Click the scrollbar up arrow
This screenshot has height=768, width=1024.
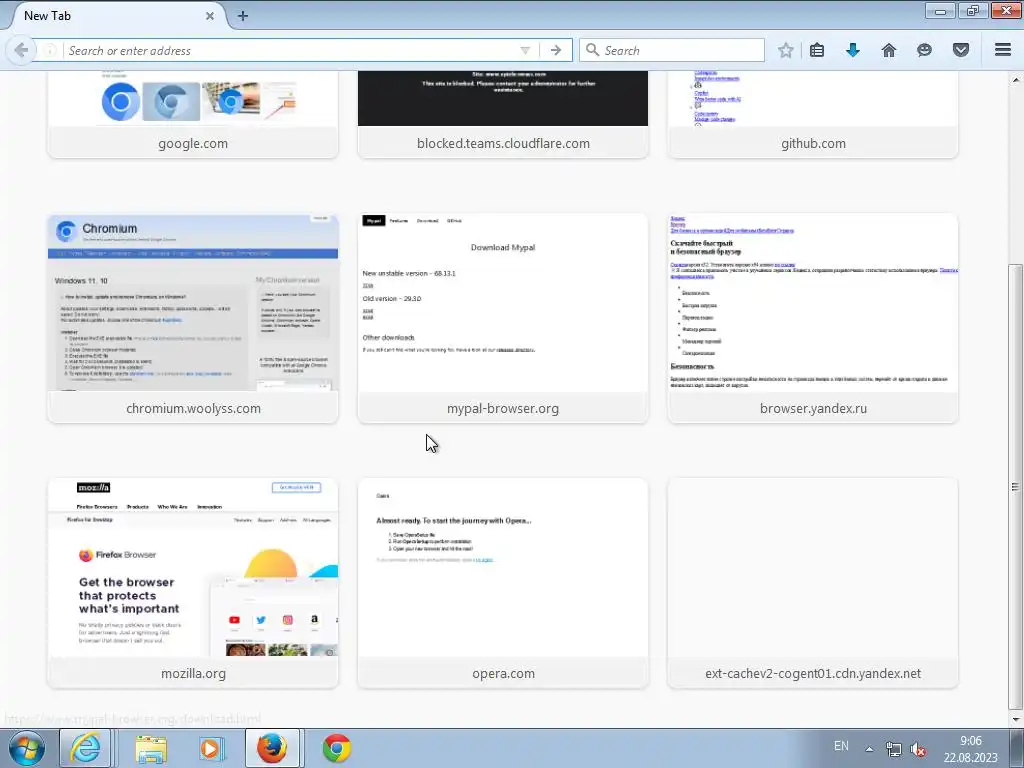click(1015, 79)
